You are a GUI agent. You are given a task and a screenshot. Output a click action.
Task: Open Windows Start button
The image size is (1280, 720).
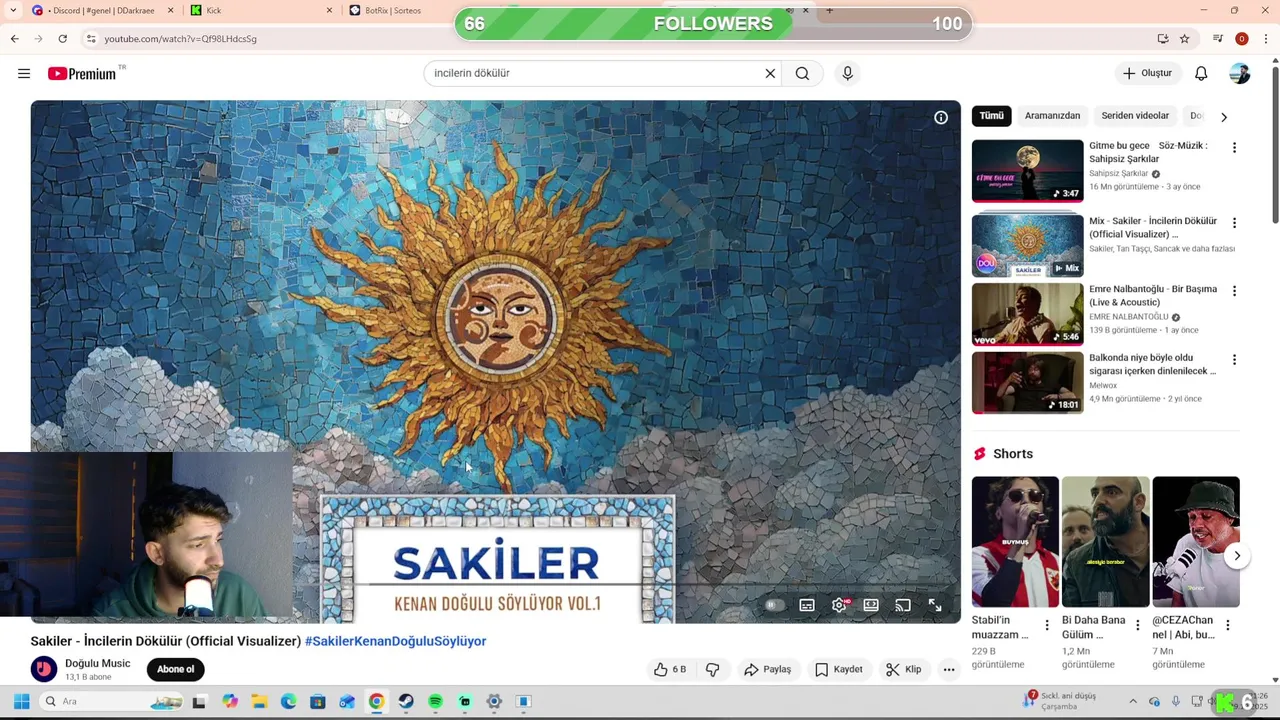(x=21, y=701)
